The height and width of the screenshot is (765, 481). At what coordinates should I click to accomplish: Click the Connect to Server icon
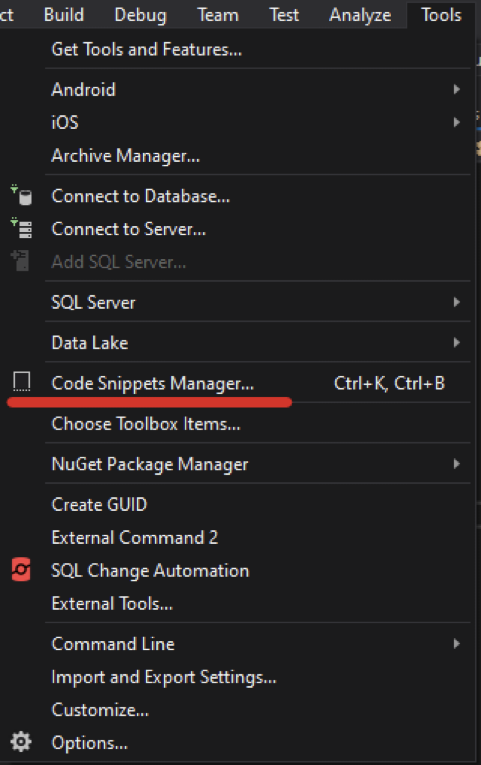pos(21,228)
